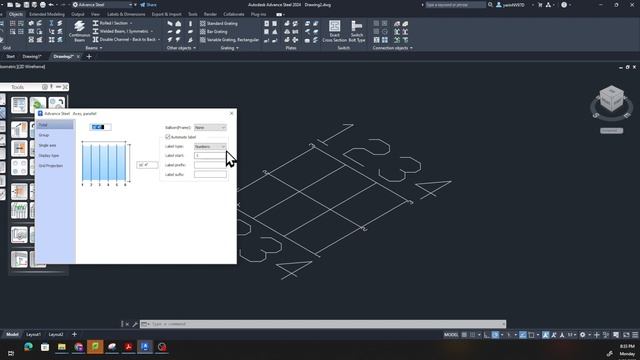Select Welded Beam, I Symmetric tool
This screenshot has width=640, height=360.
coord(120,31)
